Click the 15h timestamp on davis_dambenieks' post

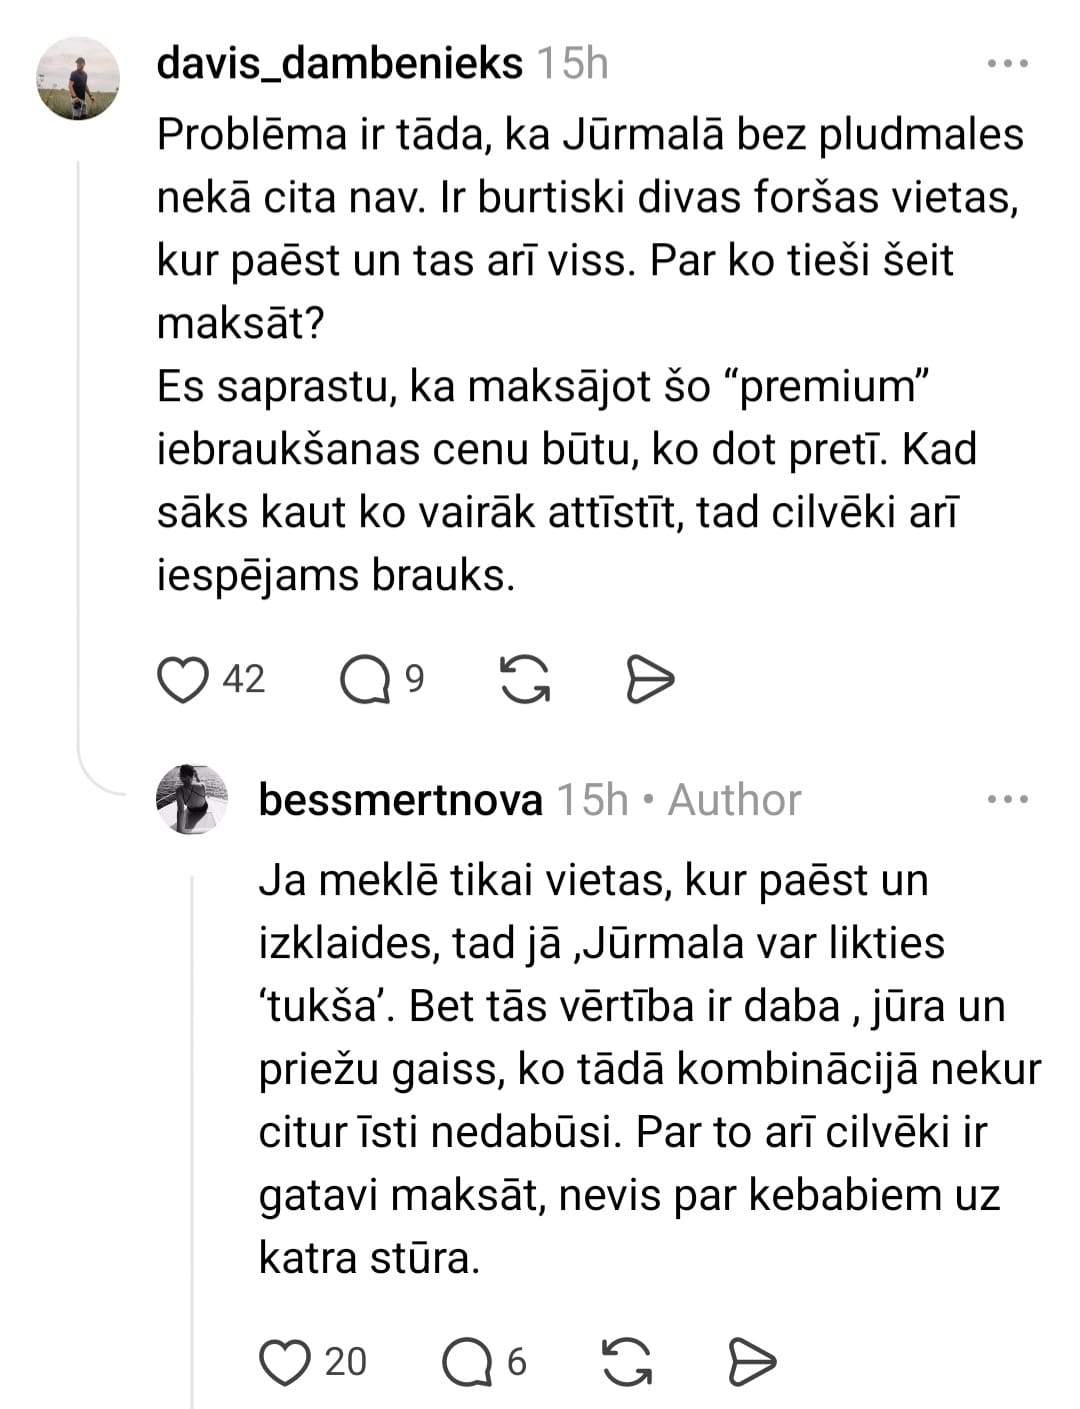[x=572, y=65]
